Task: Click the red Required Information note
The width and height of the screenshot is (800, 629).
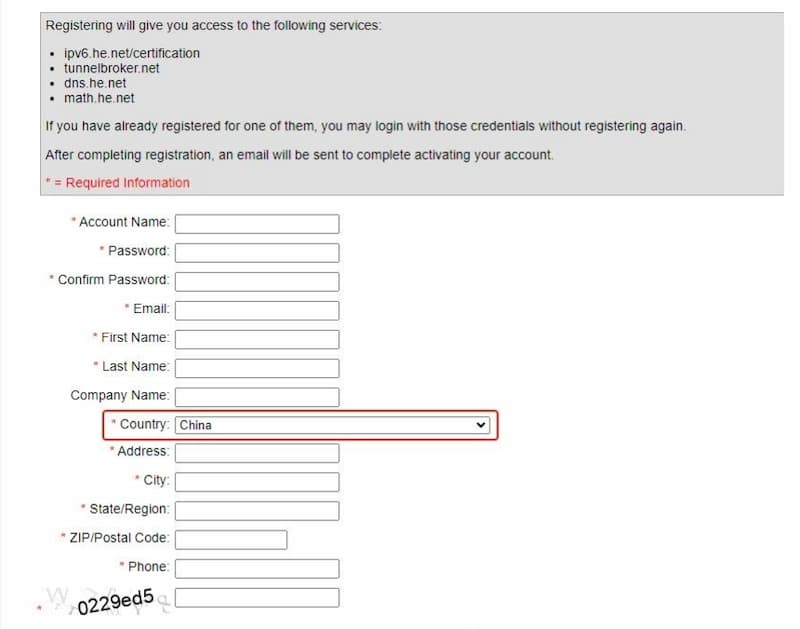Action: 118,183
